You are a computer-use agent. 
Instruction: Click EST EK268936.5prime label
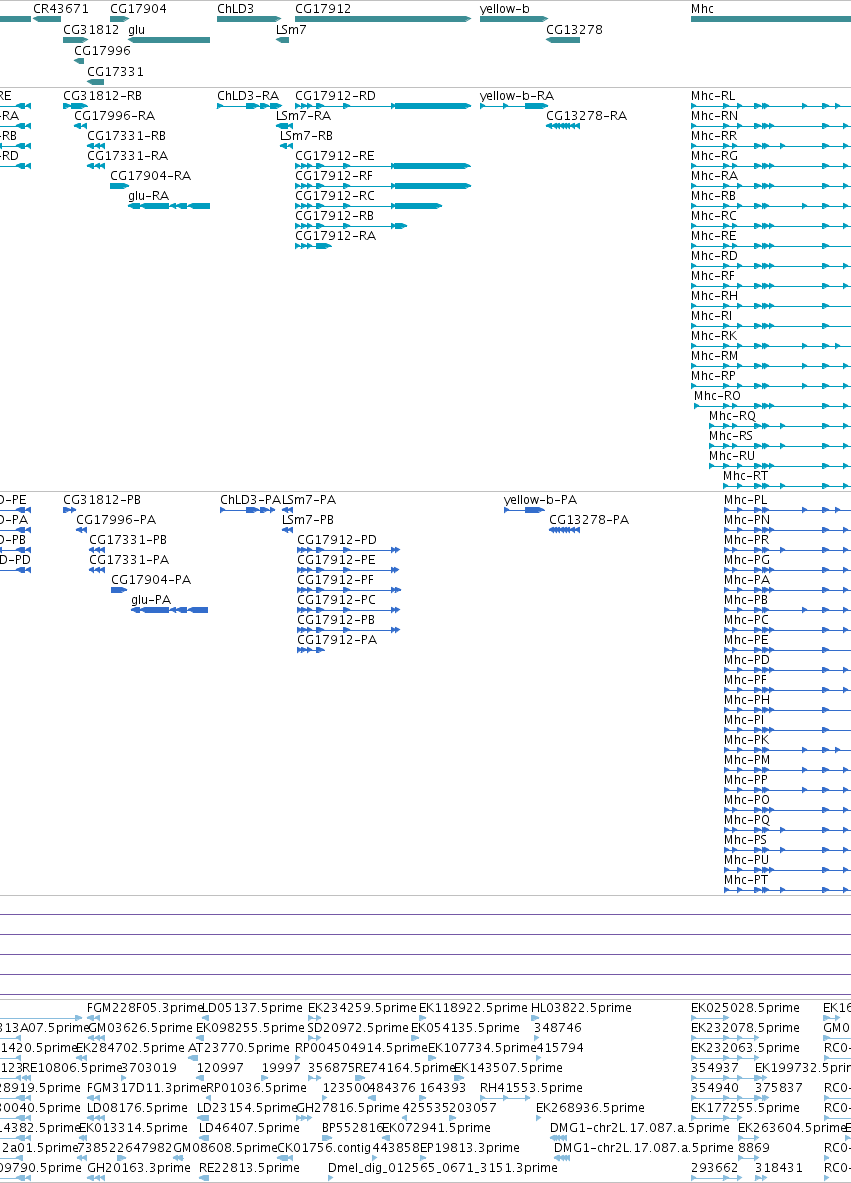click(x=590, y=1108)
